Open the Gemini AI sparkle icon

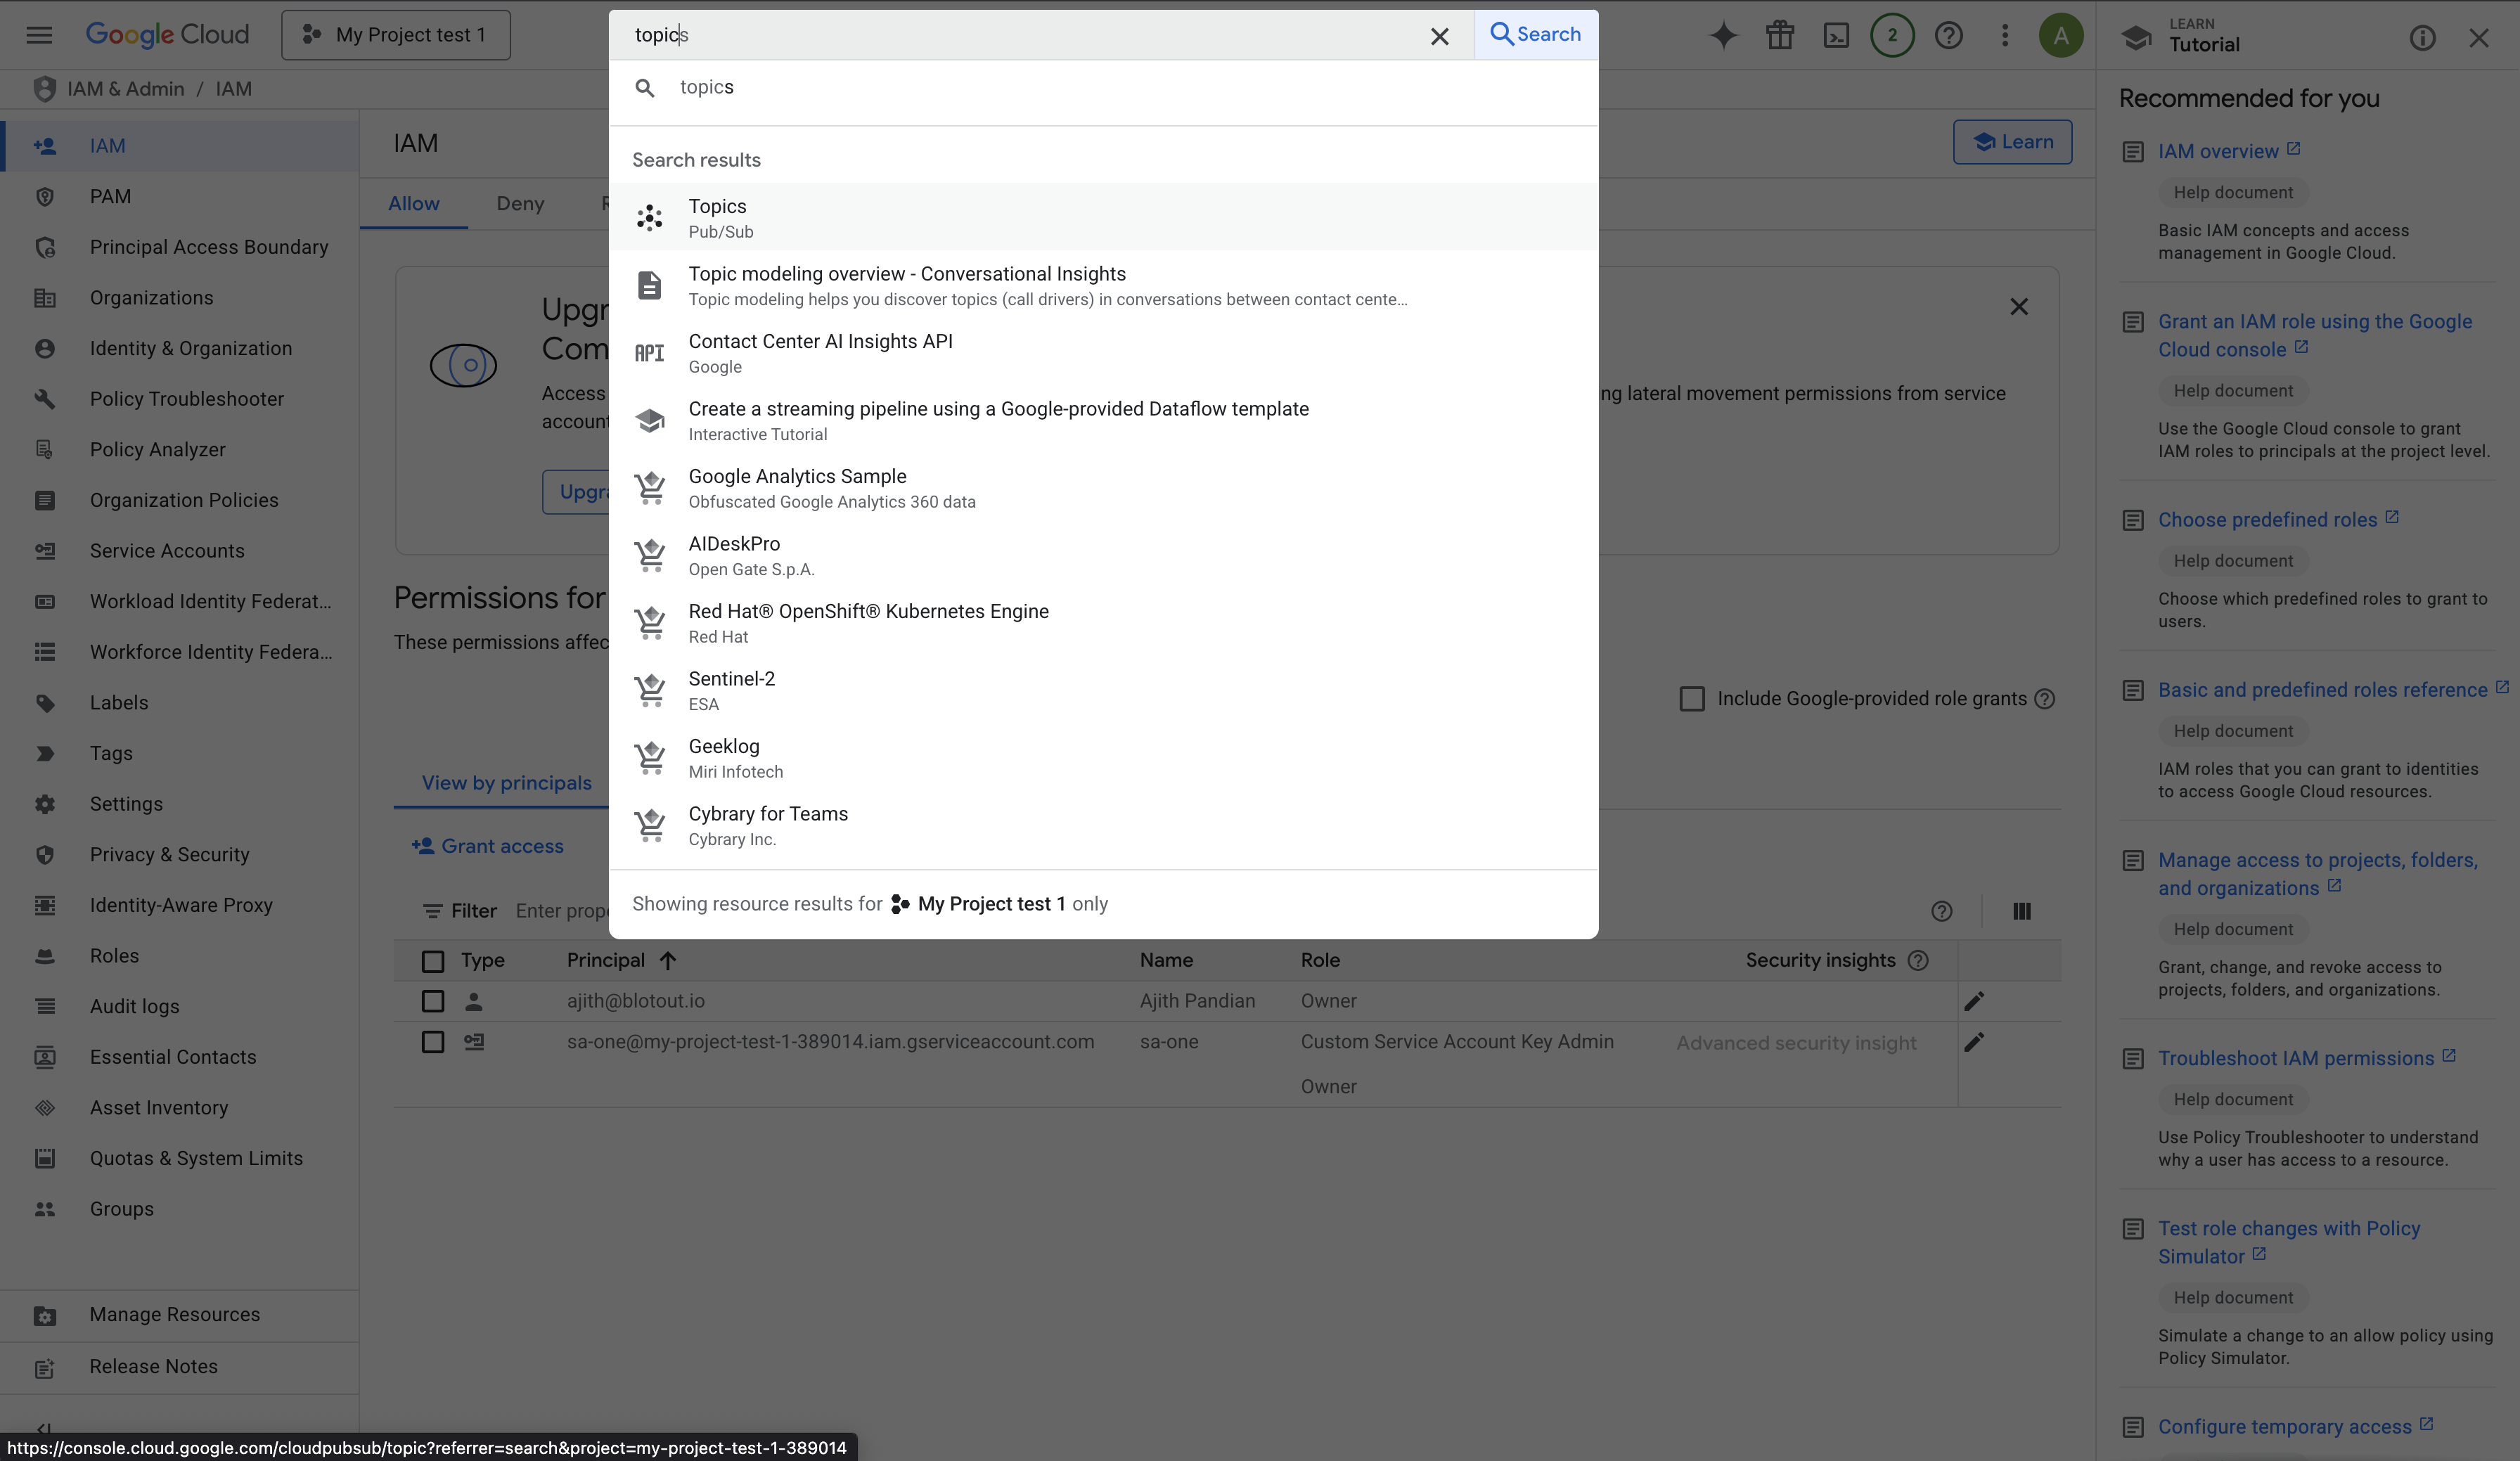click(x=1723, y=36)
